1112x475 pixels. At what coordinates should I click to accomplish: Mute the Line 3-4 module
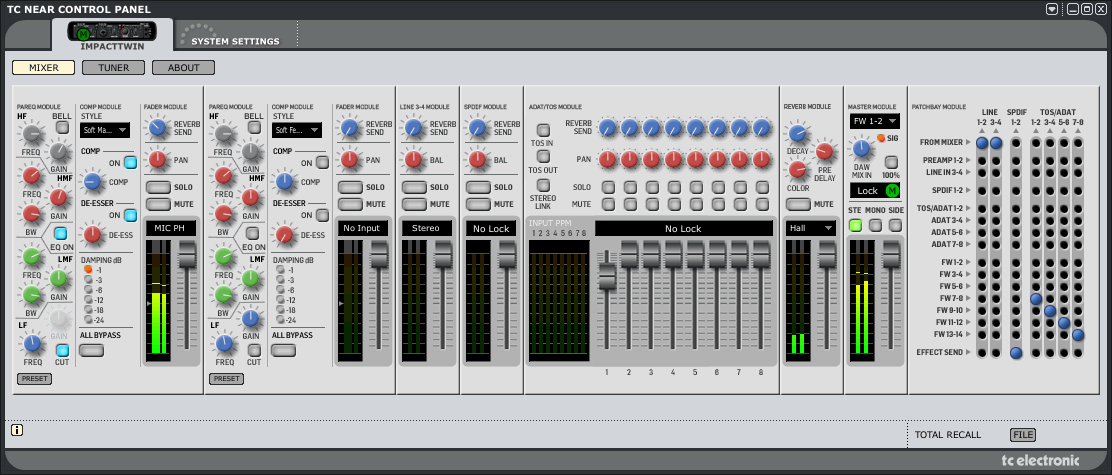pos(415,204)
